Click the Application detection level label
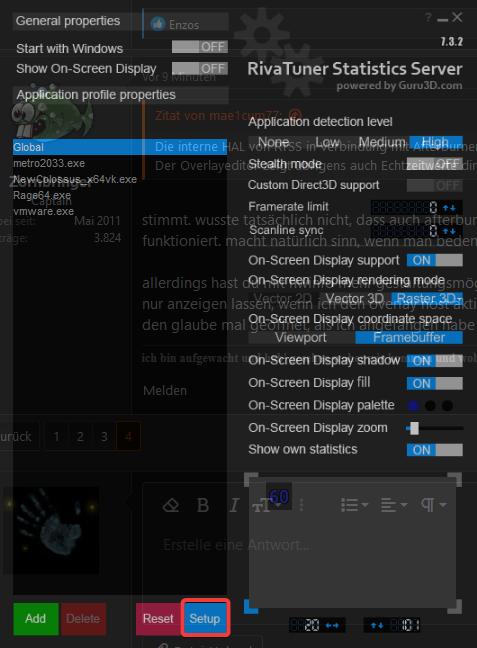This screenshot has width=477, height=648. coord(320,122)
